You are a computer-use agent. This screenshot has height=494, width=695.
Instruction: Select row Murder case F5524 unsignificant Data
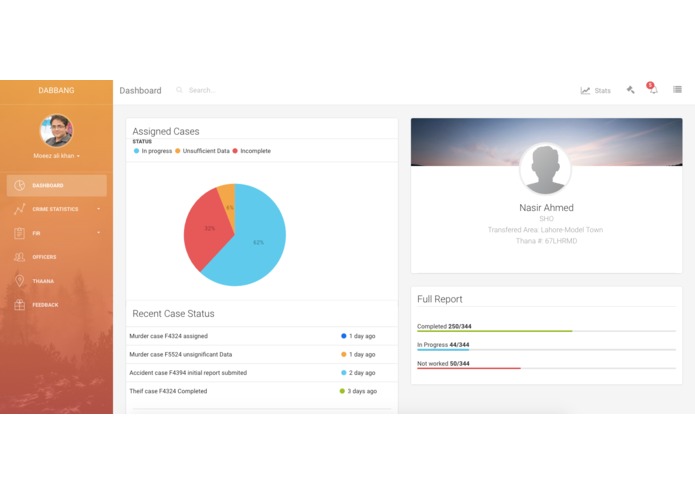[262, 354]
